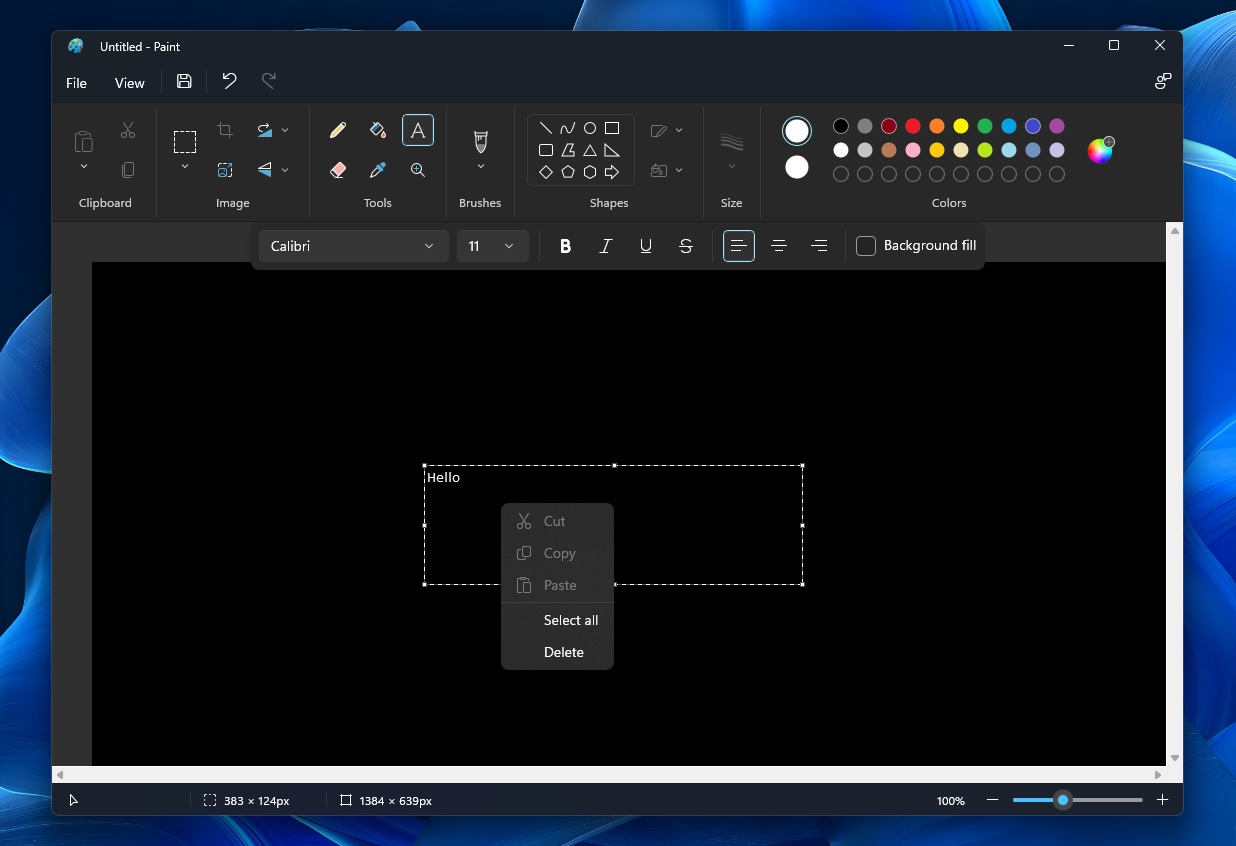This screenshot has height=846, width=1236.
Task: Click Delete in the context menu
Action: (563, 652)
